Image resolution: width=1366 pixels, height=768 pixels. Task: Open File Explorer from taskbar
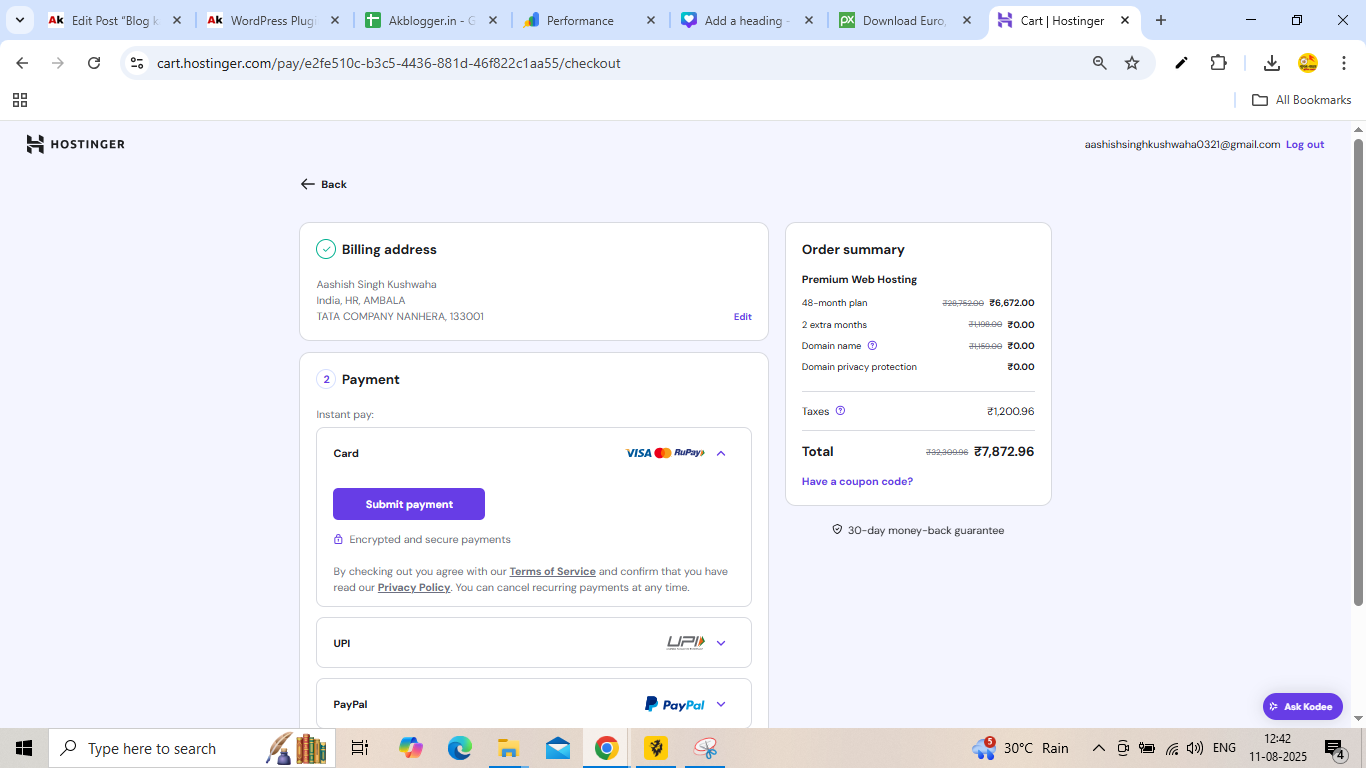click(508, 748)
